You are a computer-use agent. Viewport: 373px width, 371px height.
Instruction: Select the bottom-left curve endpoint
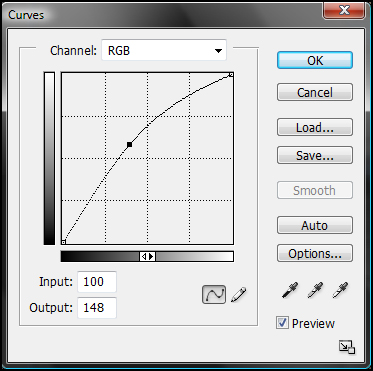tap(64, 242)
